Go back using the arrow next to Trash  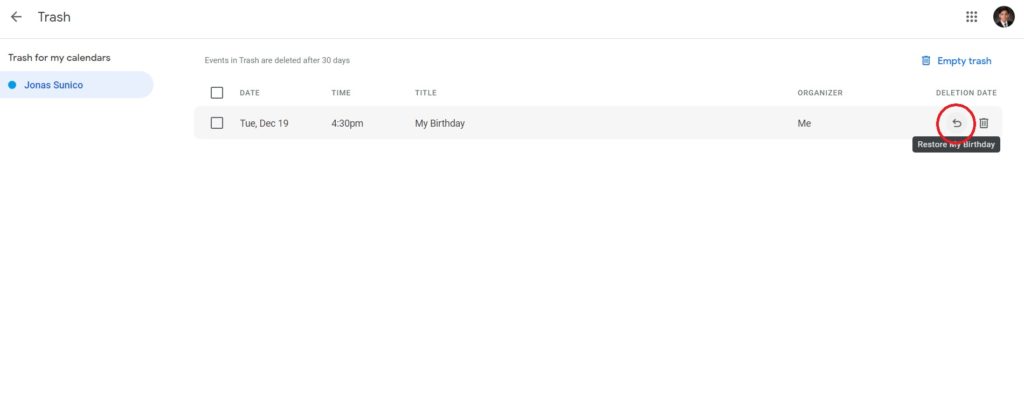coord(16,17)
